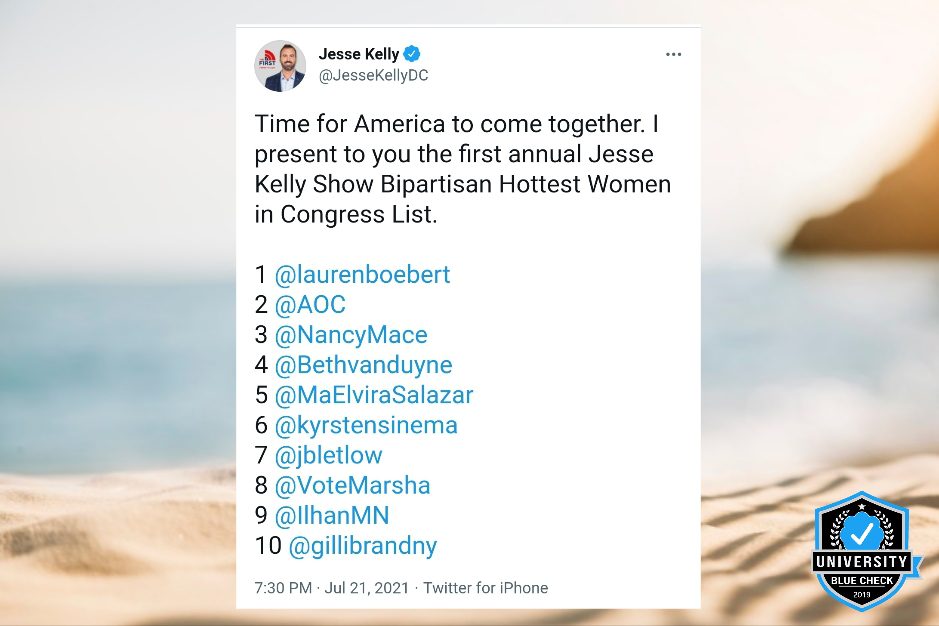Image resolution: width=939 pixels, height=626 pixels.
Task: Open the @AOC mention
Action: click(310, 304)
